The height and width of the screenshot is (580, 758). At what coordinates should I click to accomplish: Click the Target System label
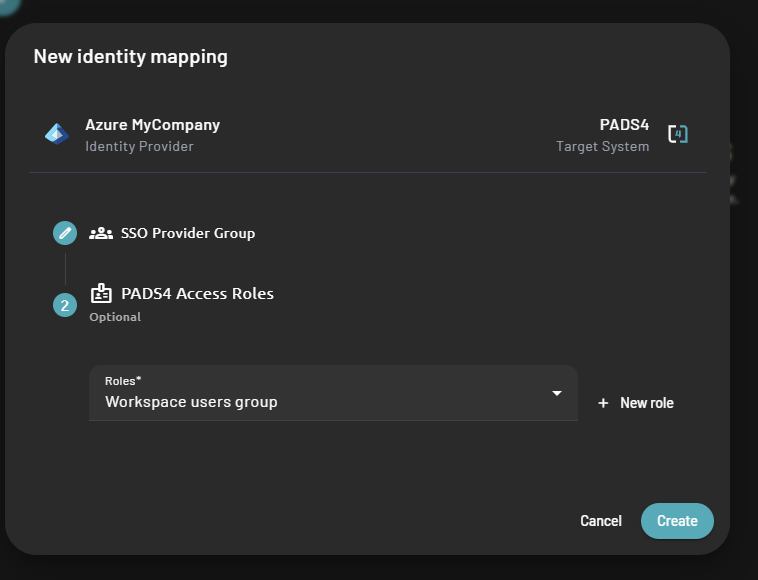(603, 146)
